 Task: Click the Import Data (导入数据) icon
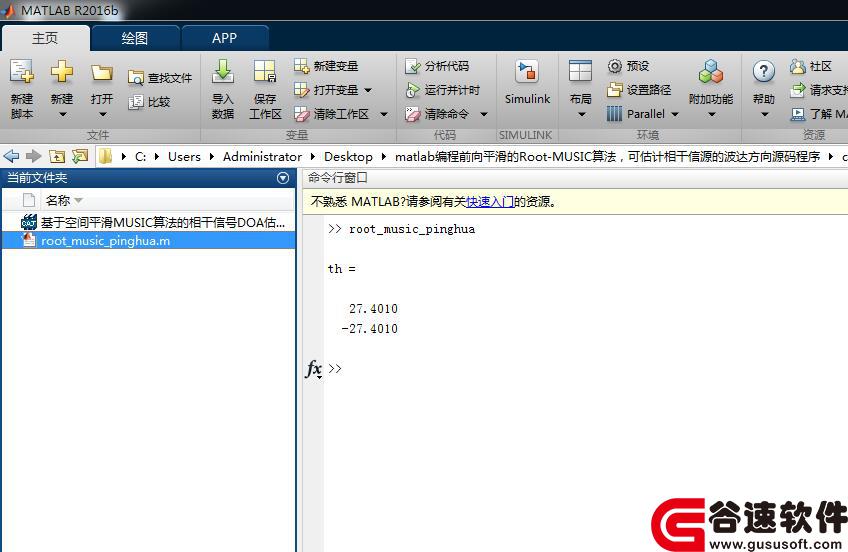pyautogui.click(x=223, y=71)
